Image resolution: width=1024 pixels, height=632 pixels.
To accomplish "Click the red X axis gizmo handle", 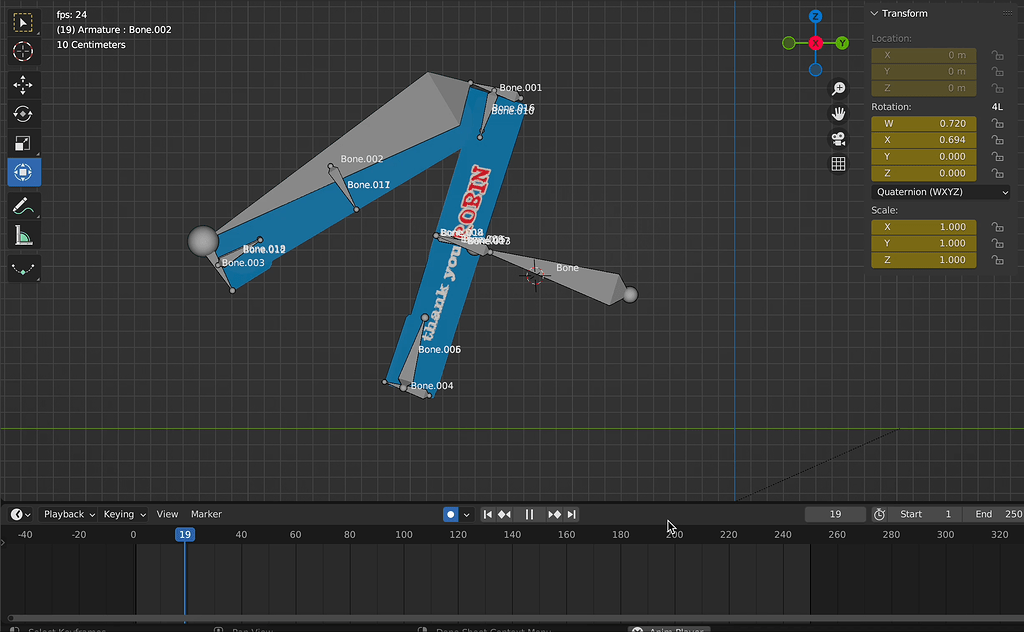I will [816, 43].
